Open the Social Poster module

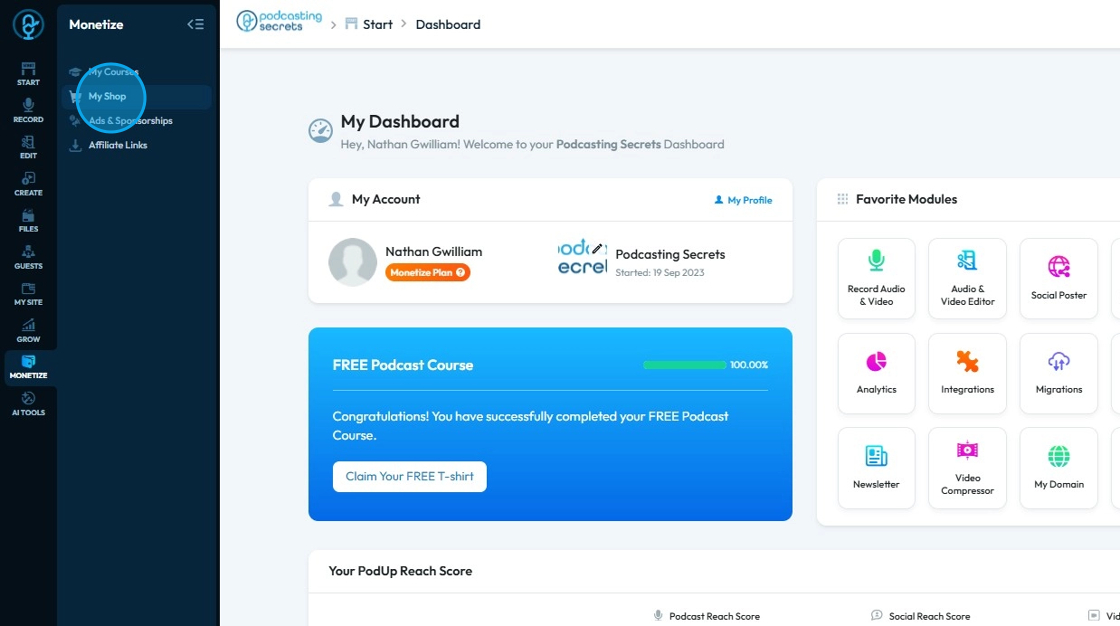point(1059,279)
